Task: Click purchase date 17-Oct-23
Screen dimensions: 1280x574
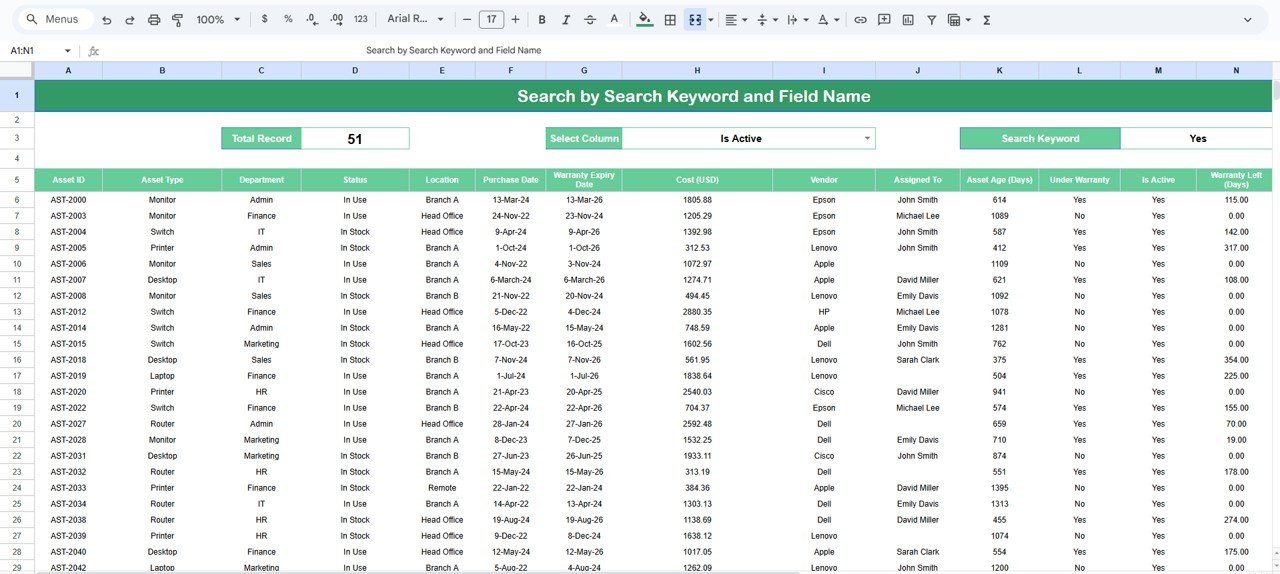Action: [x=511, y=344]
